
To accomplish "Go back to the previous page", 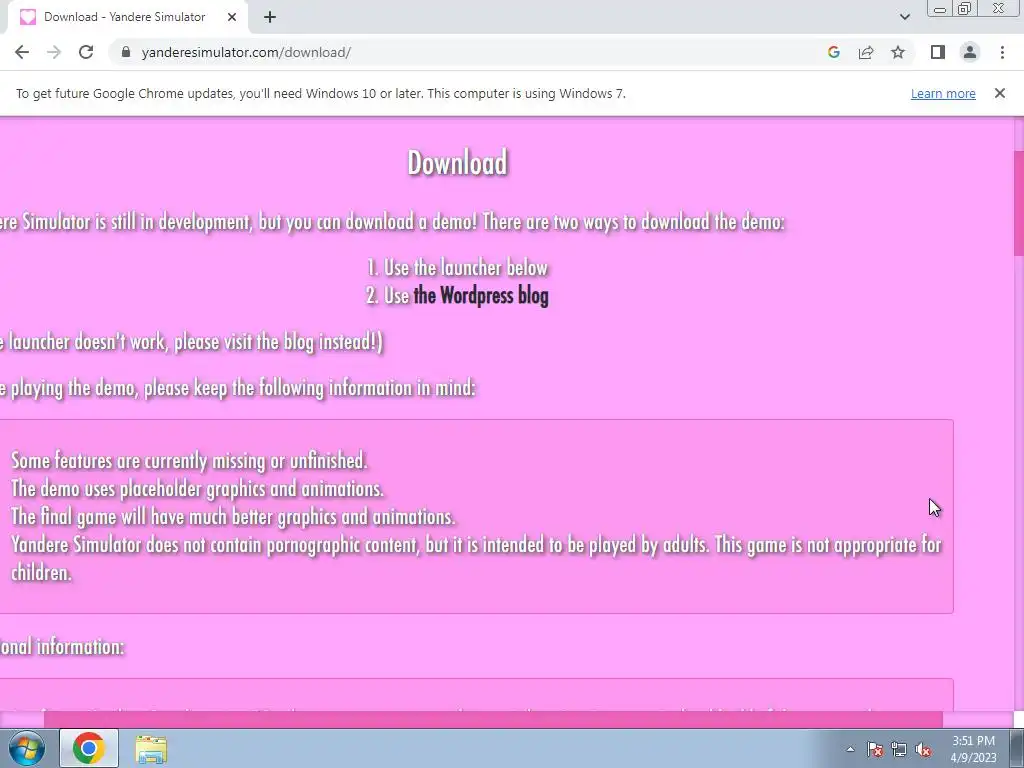I will click(22, 52).
